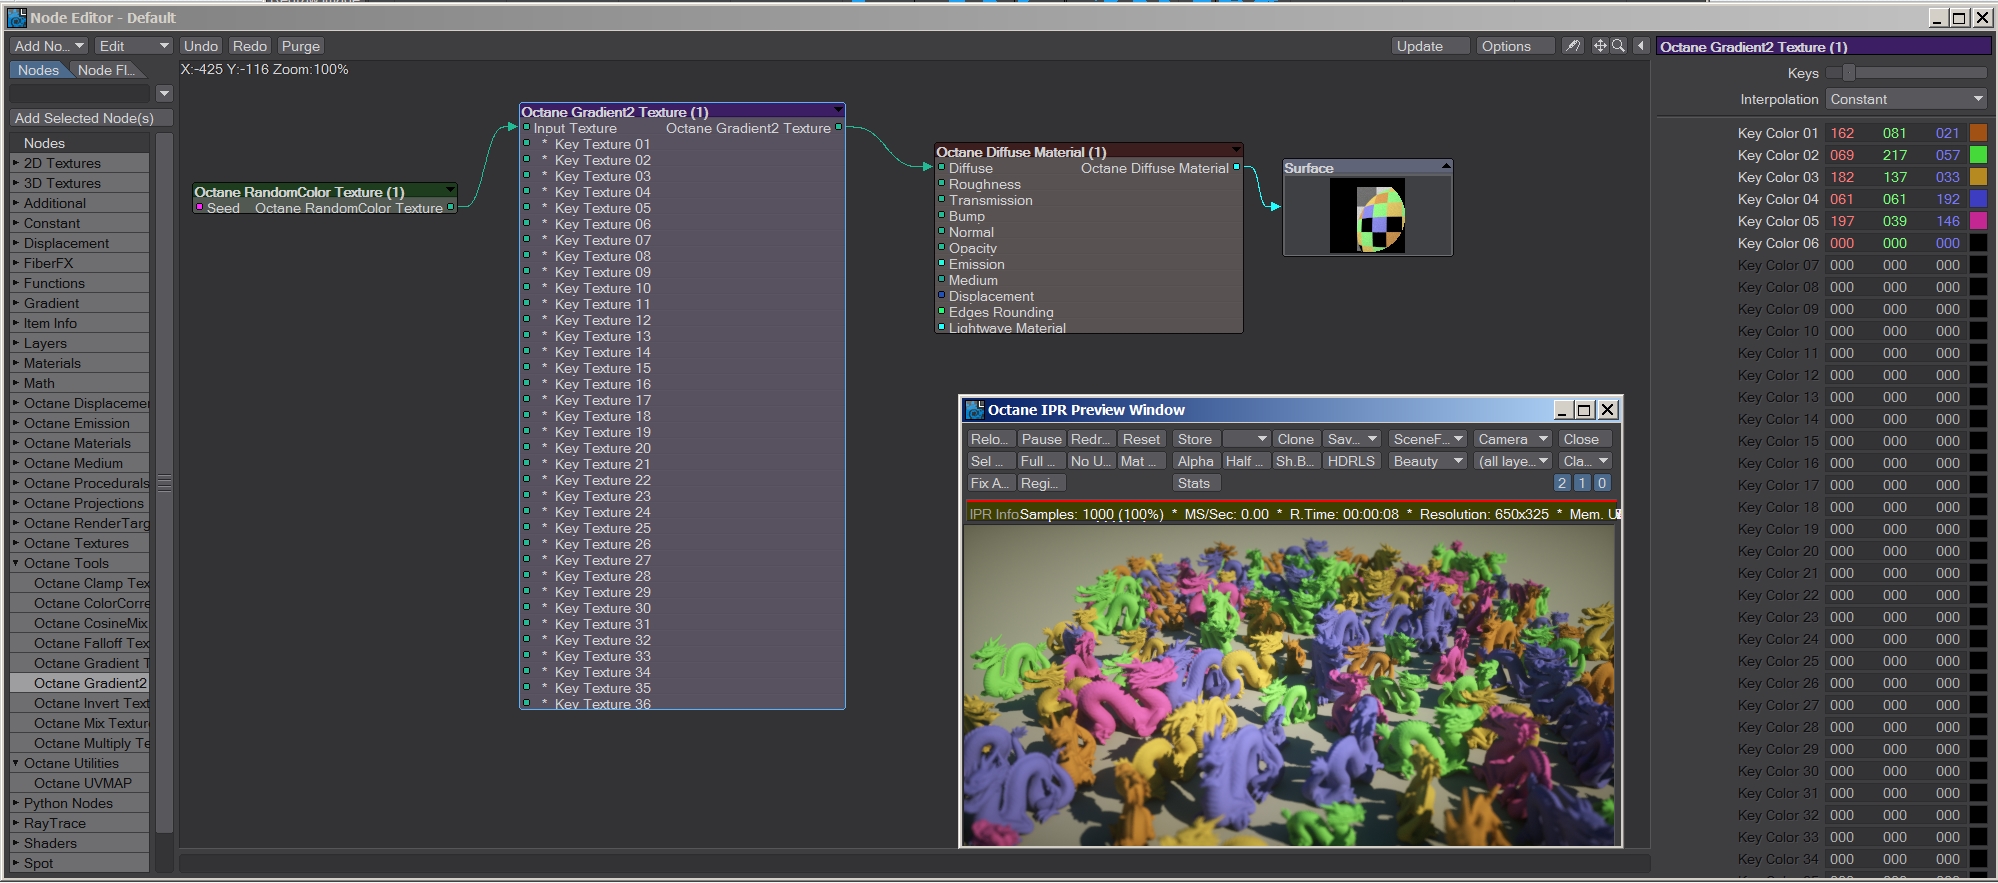
Task: Switch to the Node Fl.. tab
Action: tap(106, 70)
